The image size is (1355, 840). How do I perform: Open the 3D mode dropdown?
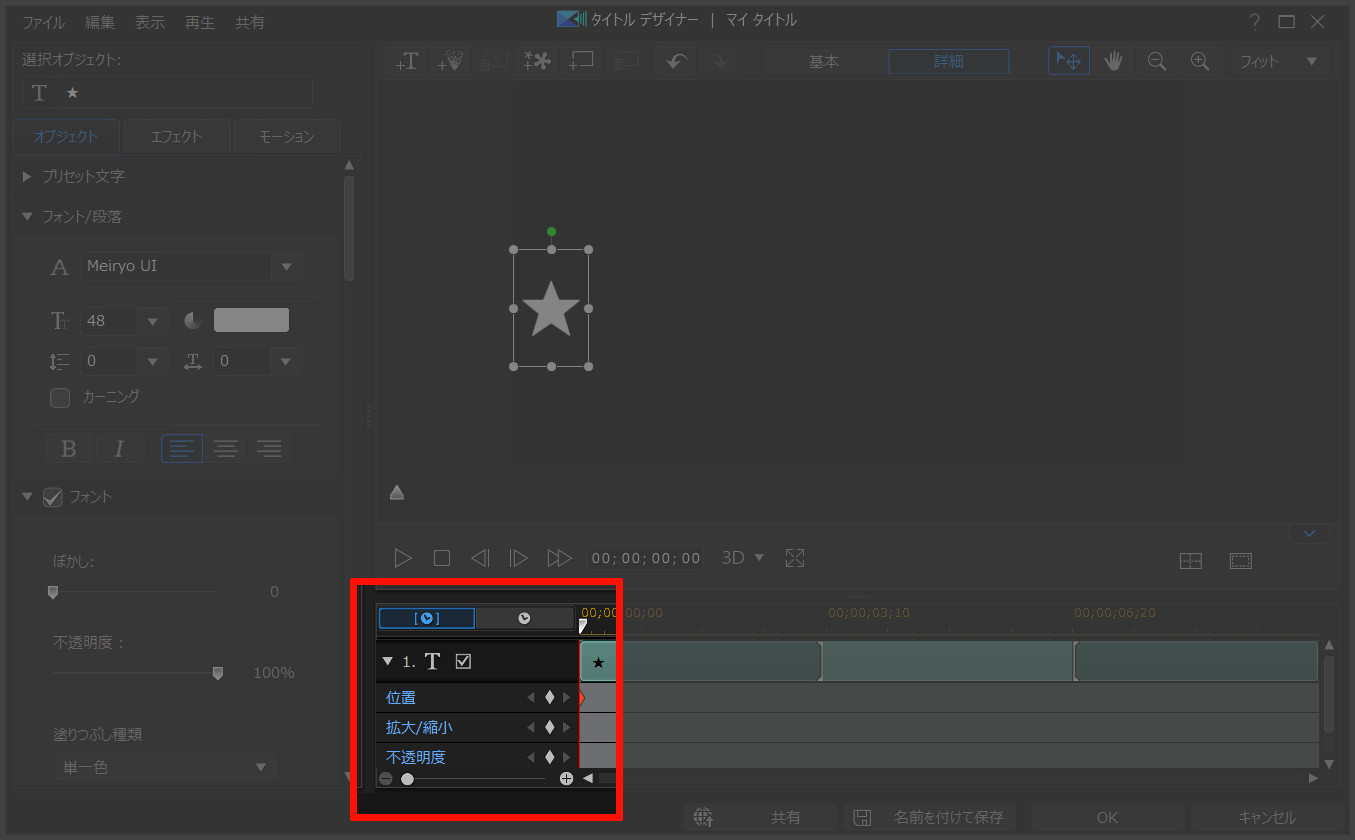coord(758,558)
